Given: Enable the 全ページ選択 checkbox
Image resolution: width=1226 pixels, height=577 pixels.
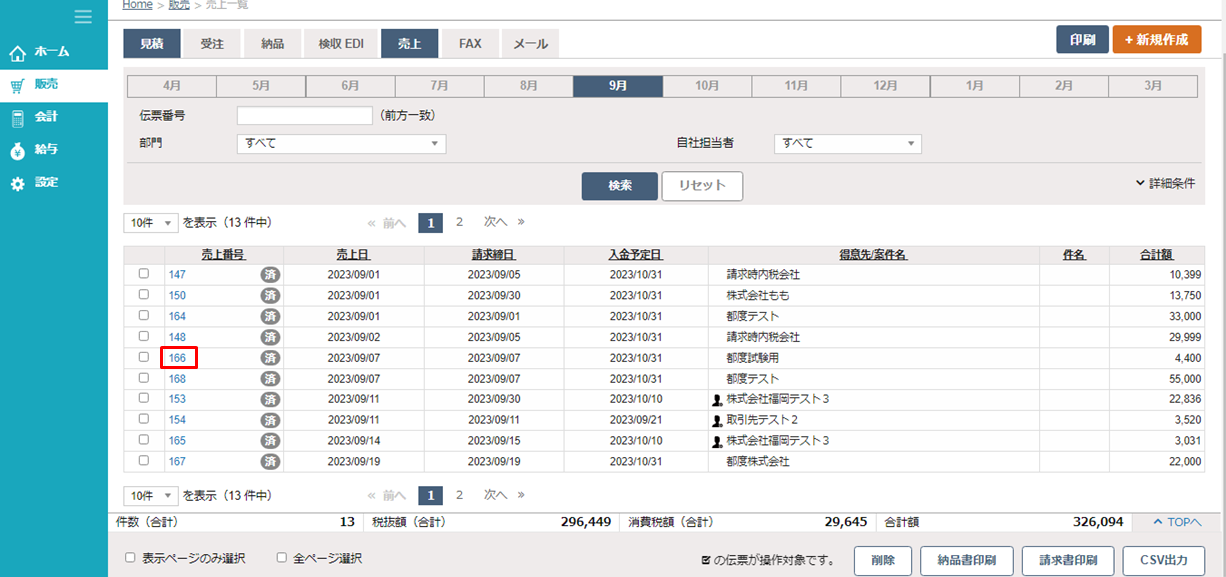Looking at the screenshot, I should [x=282, y=558].
